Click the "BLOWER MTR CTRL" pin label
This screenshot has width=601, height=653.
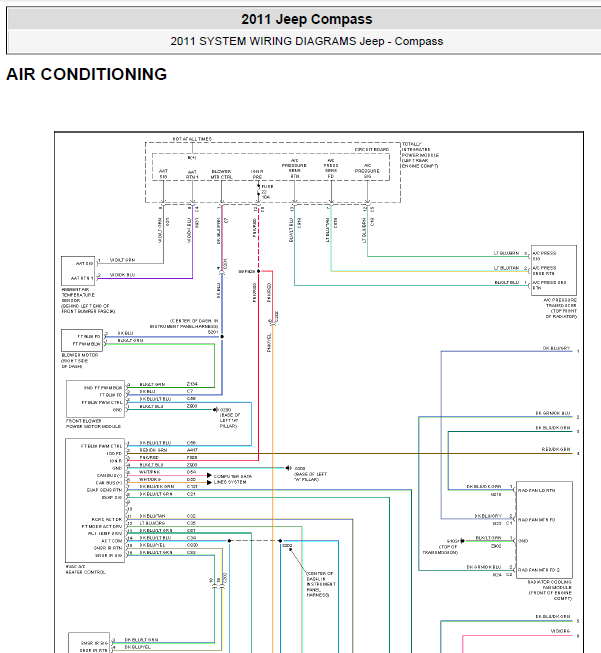click(221, 174)
